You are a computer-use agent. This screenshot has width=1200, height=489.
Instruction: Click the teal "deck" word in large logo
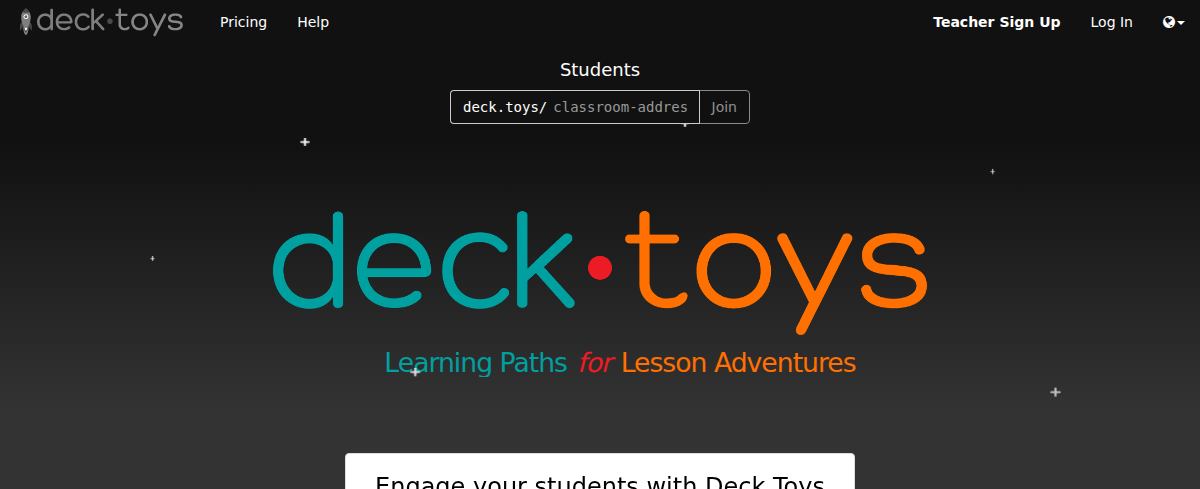click(x=424, y=260)
